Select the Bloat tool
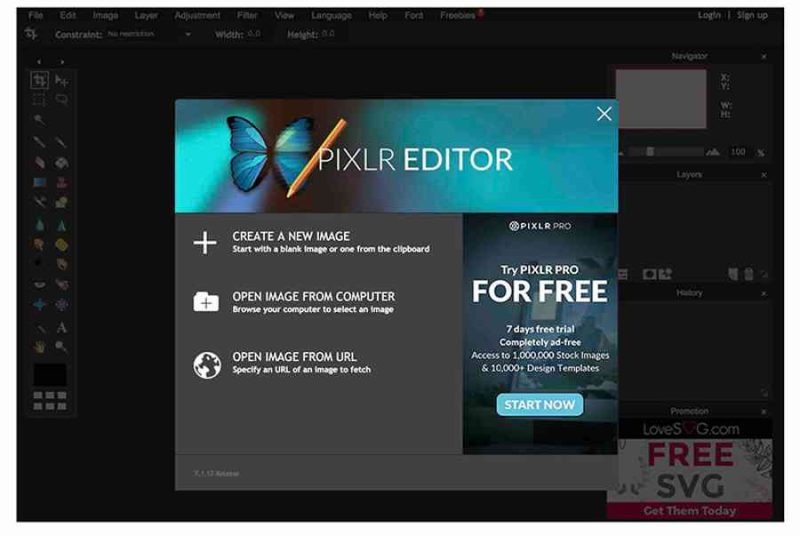Screen dimensions: 800x536 (x=39, y=304)
